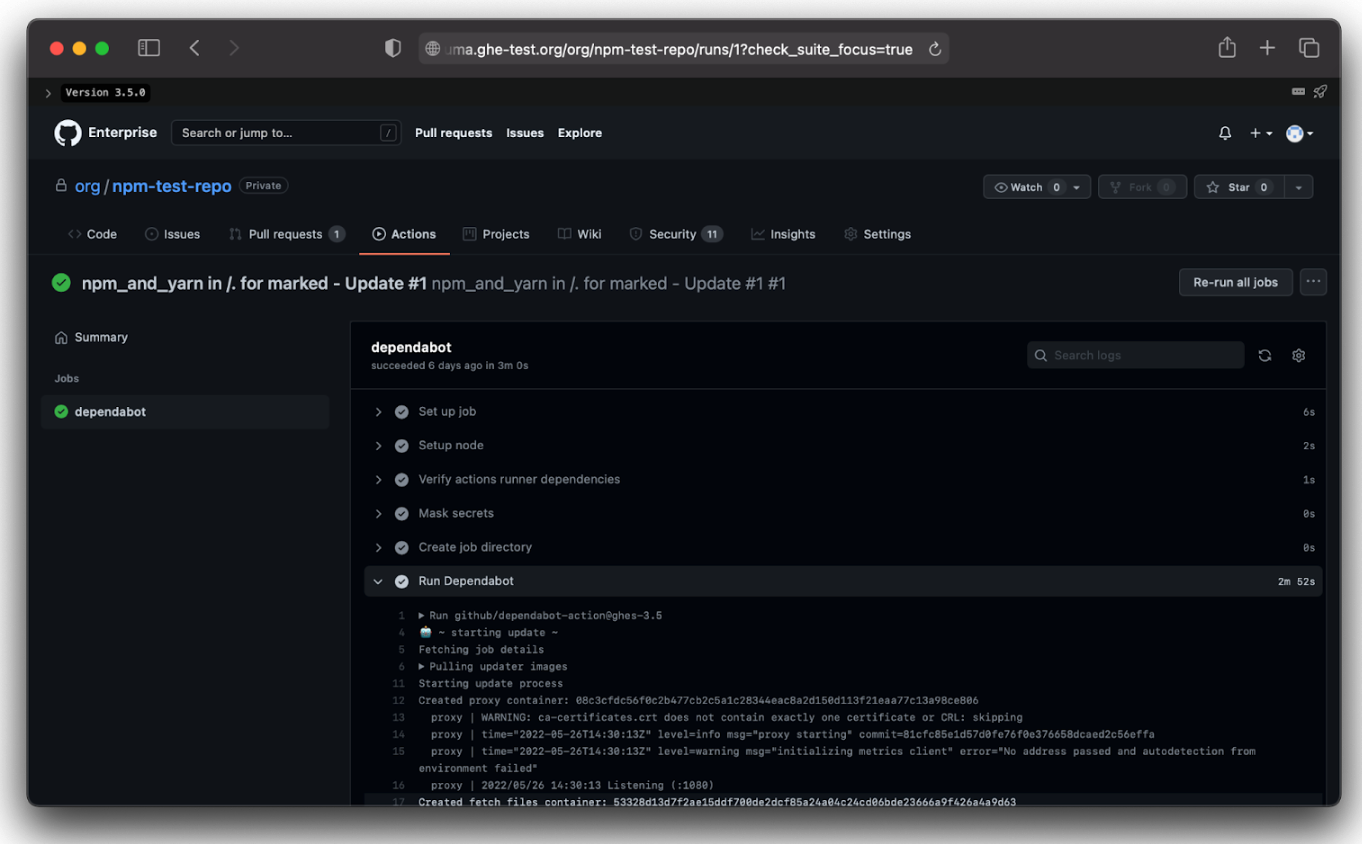Expand the Run github/dependabot-action log group

click(x=540, y=616)
